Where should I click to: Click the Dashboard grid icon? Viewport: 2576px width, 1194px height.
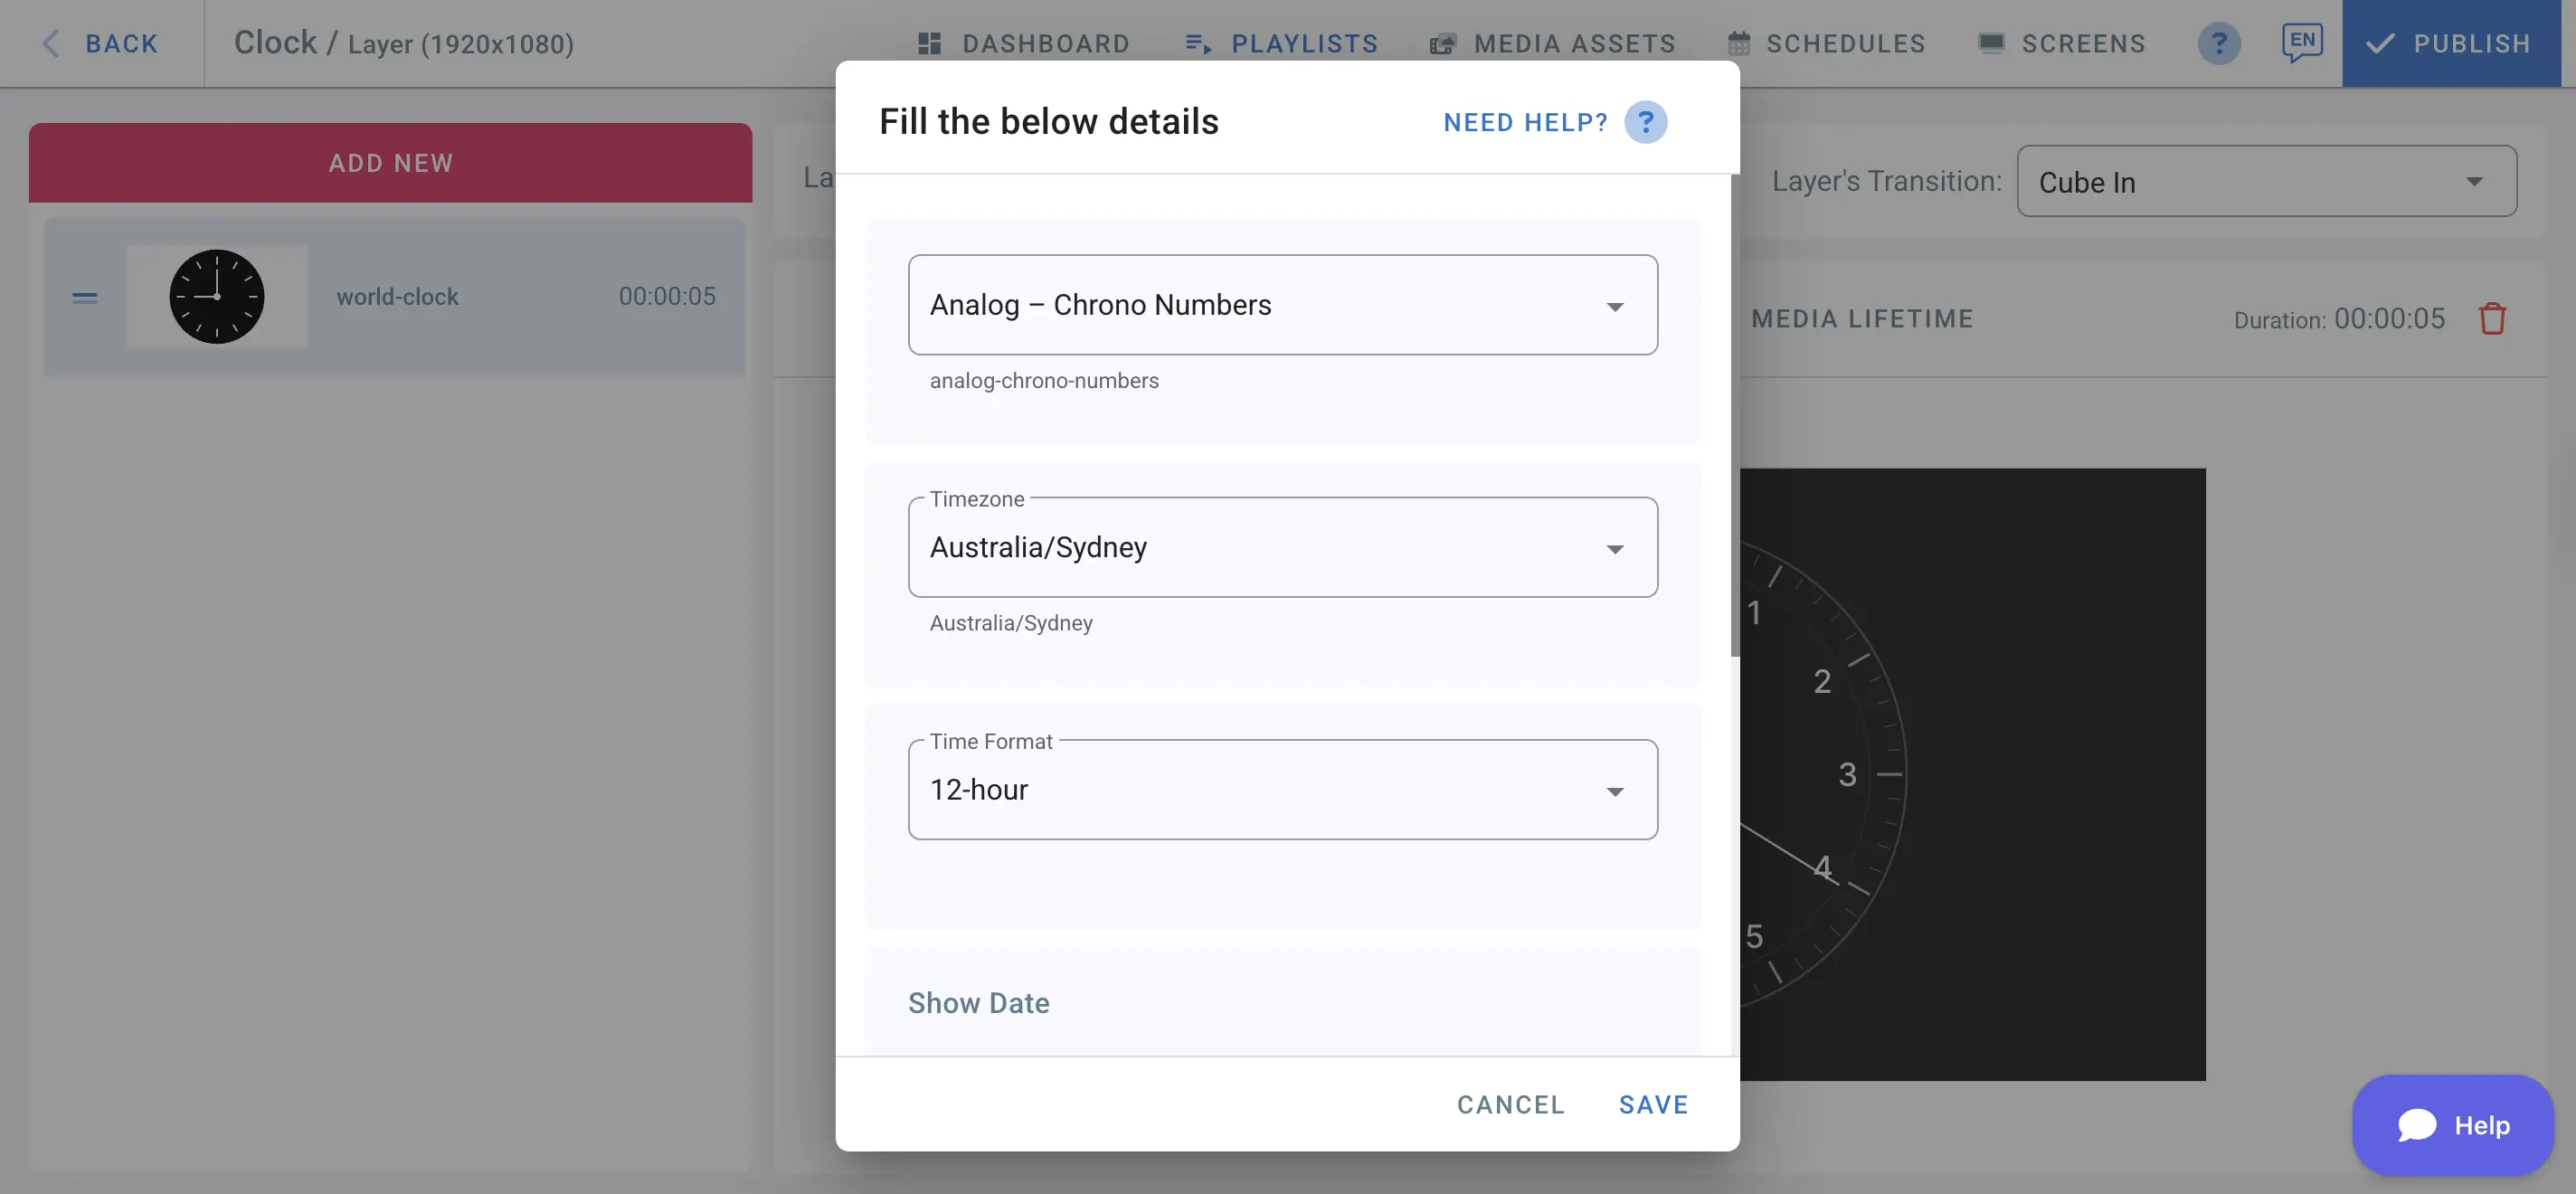pos(929,43)
